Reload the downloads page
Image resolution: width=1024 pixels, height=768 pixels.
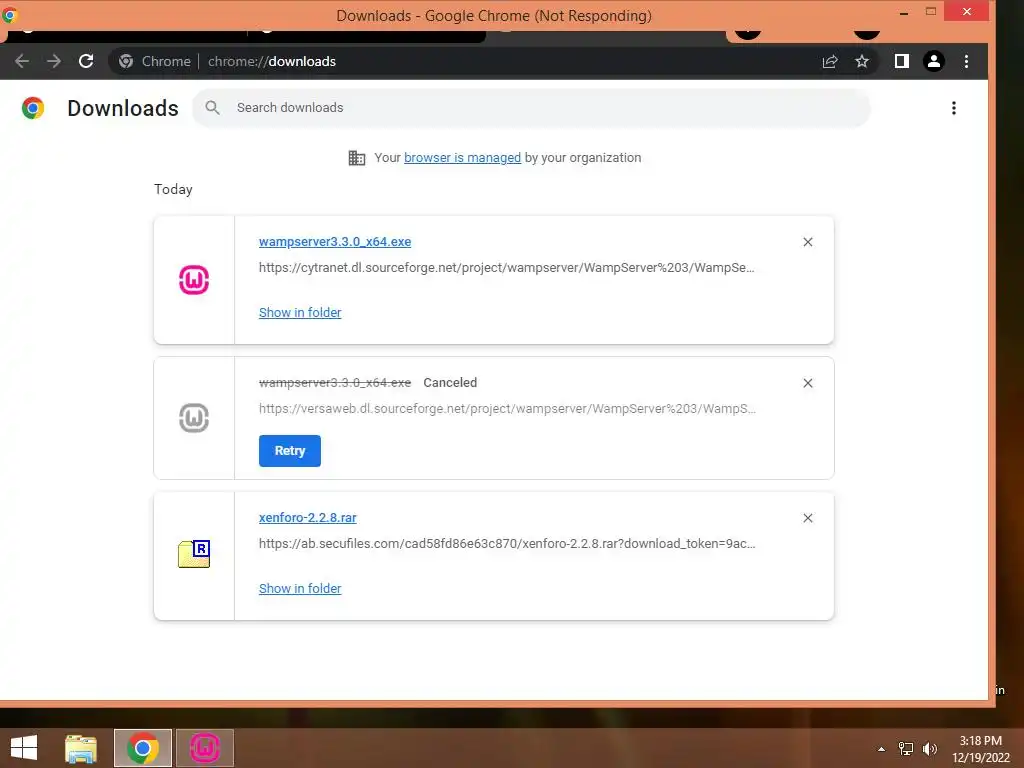[x=86, y=61]
